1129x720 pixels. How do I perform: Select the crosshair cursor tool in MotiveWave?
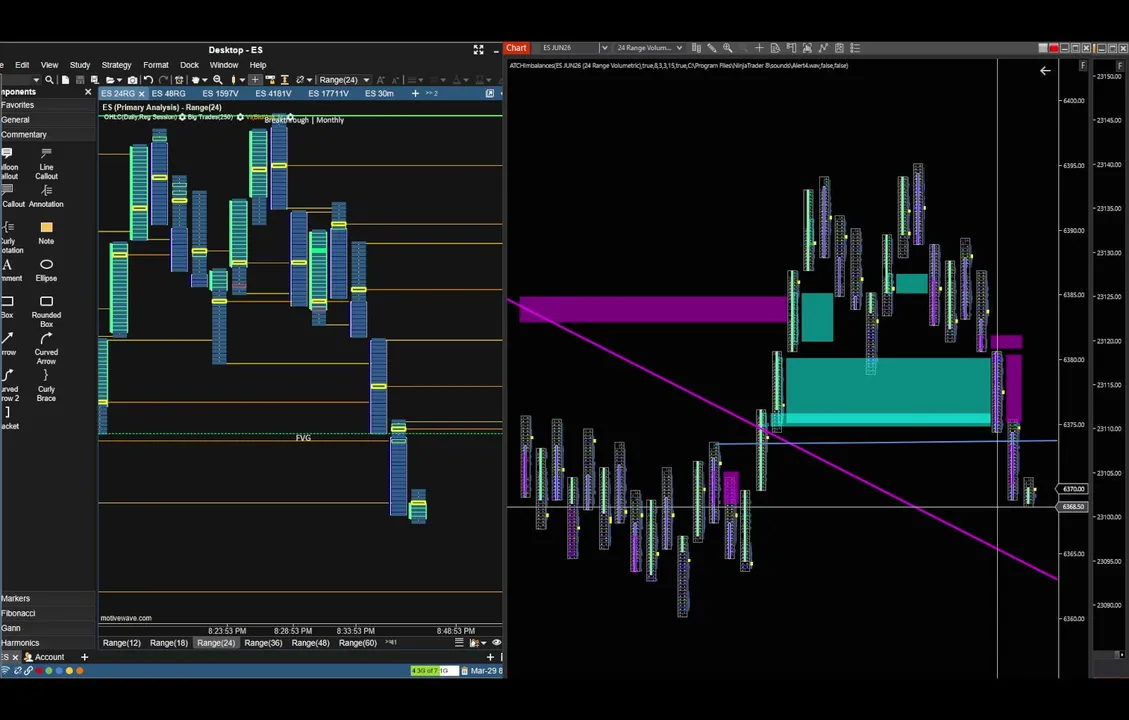(255, 80)
